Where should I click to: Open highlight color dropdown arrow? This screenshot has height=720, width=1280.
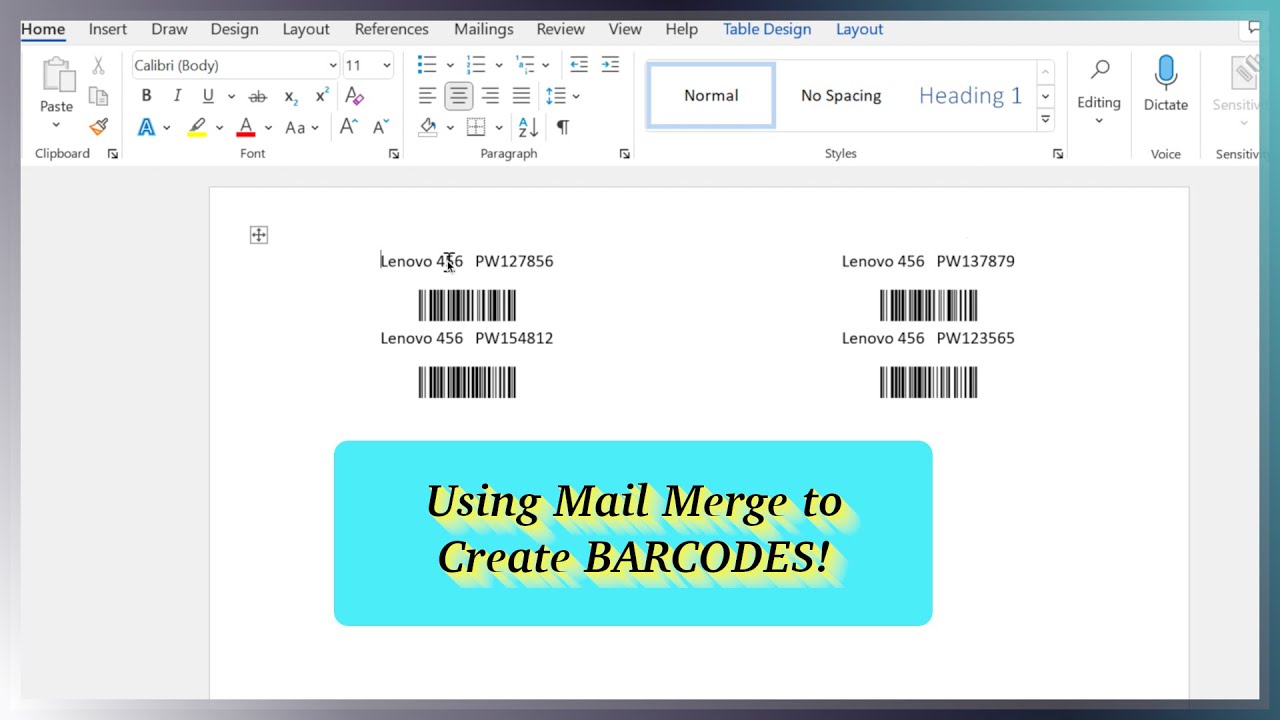point(219,128)
